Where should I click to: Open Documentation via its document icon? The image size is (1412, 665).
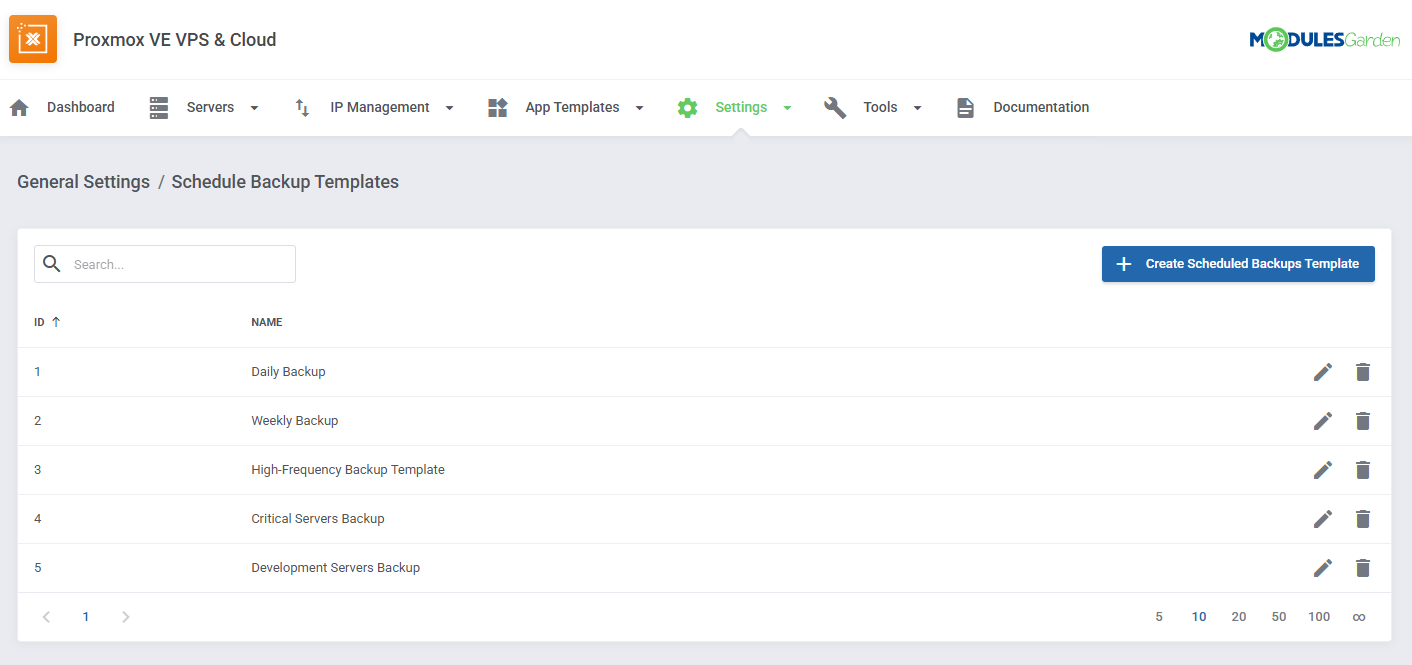point(965,107)
